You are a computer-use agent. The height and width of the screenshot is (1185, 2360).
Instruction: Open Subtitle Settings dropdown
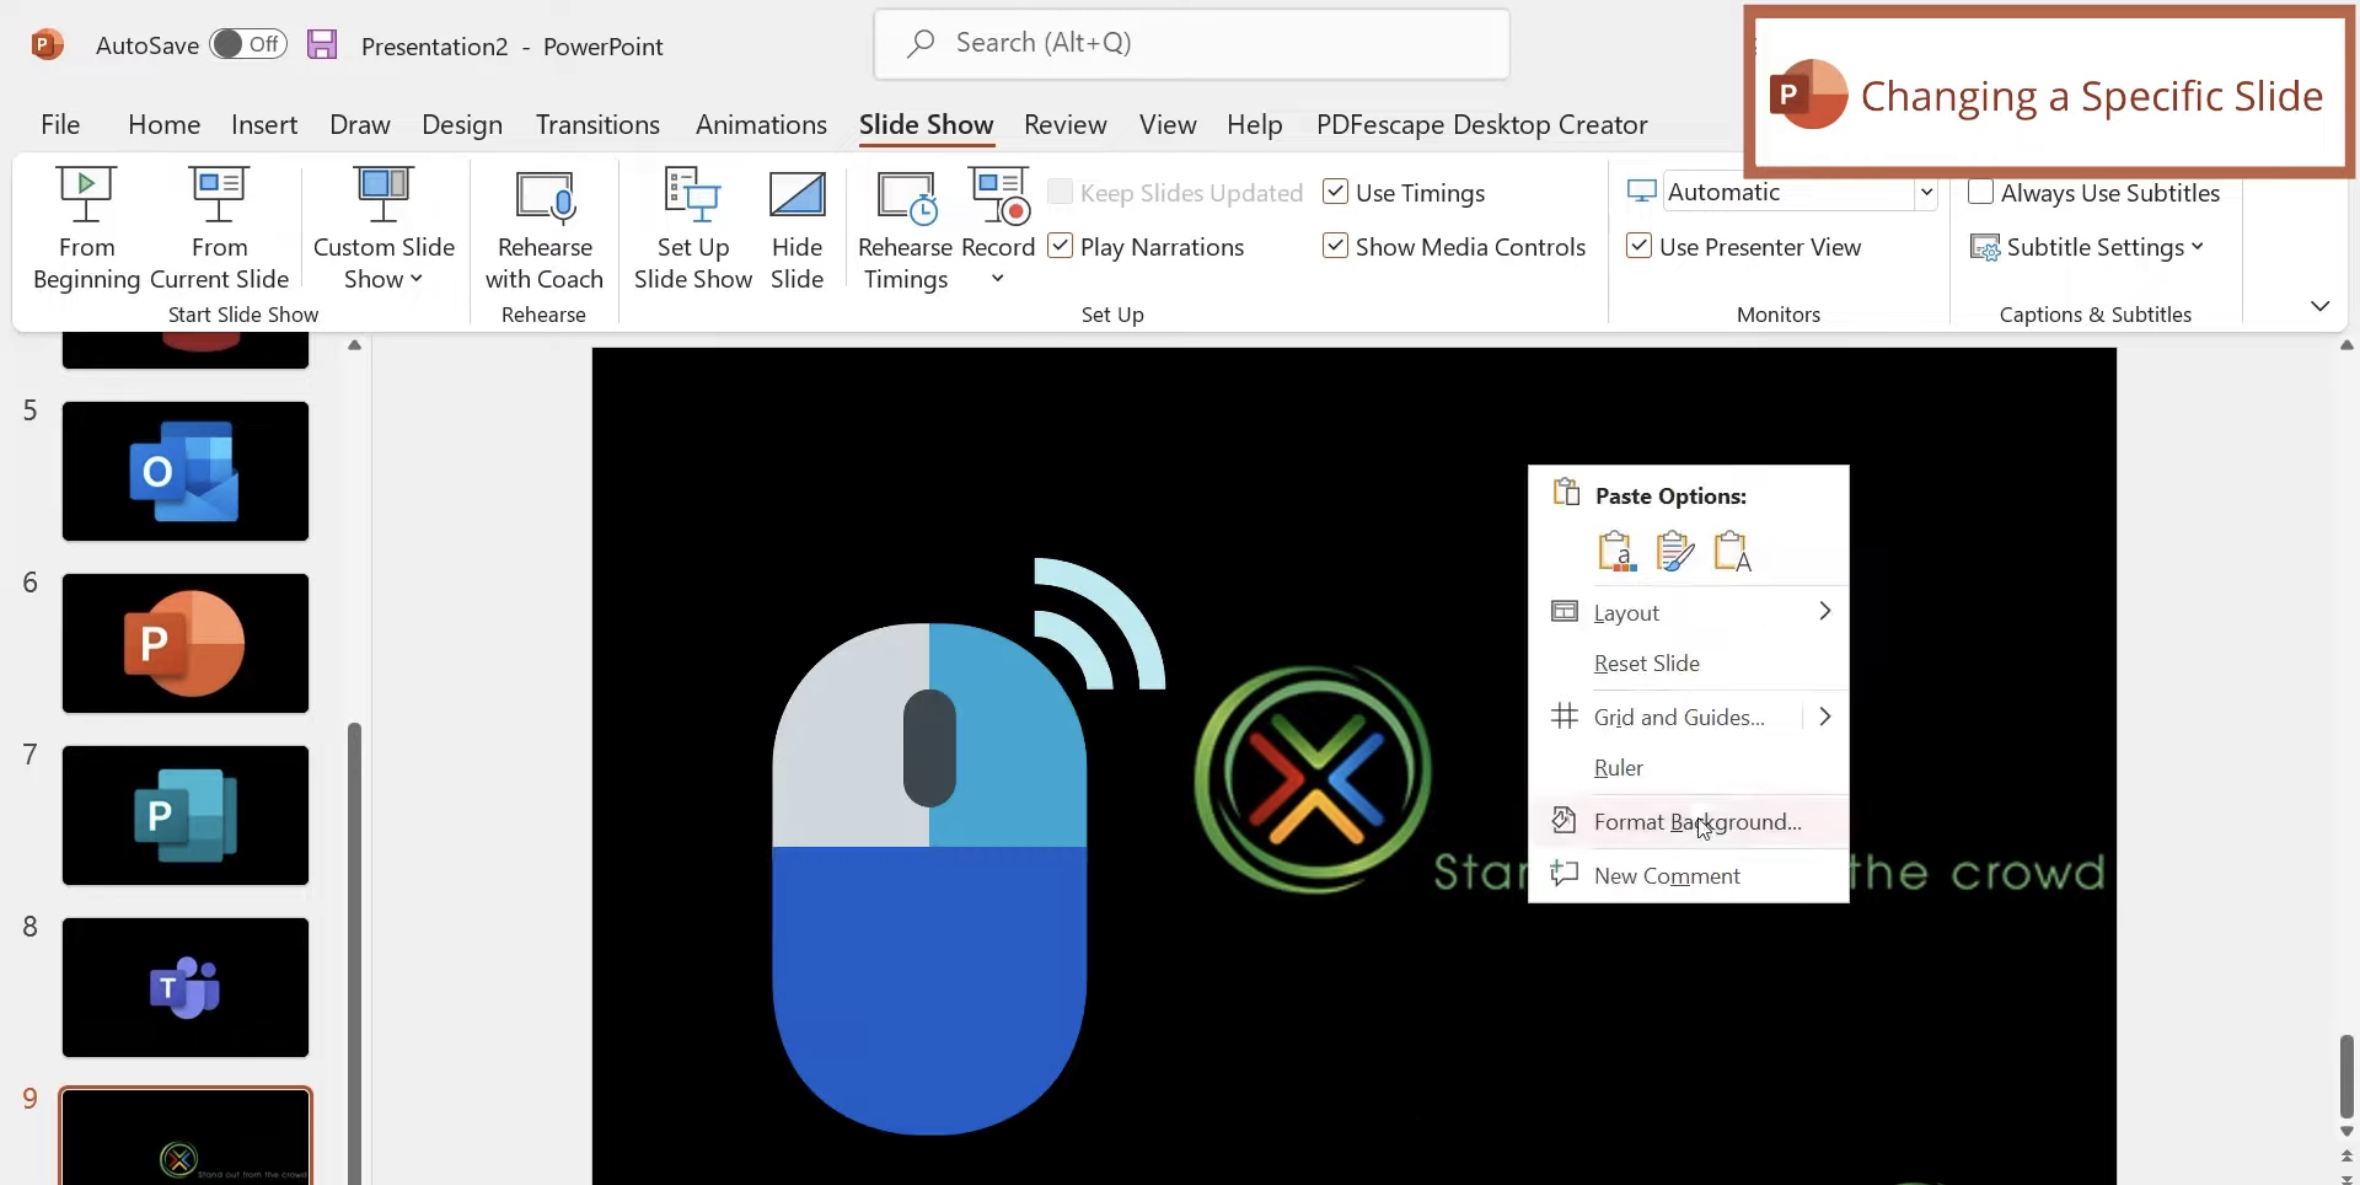pyautogui.click(x=2198, y=247)
